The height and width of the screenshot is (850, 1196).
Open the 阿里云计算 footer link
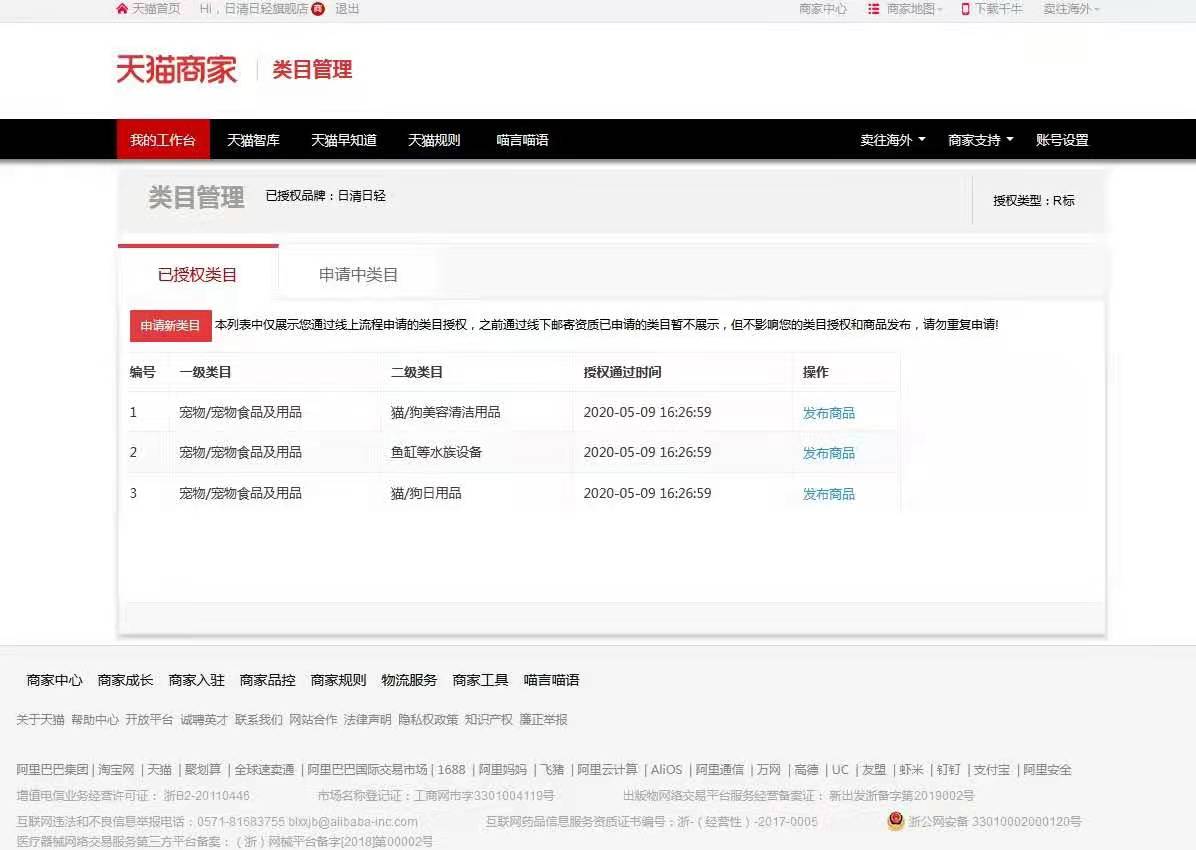coord(607,770)
